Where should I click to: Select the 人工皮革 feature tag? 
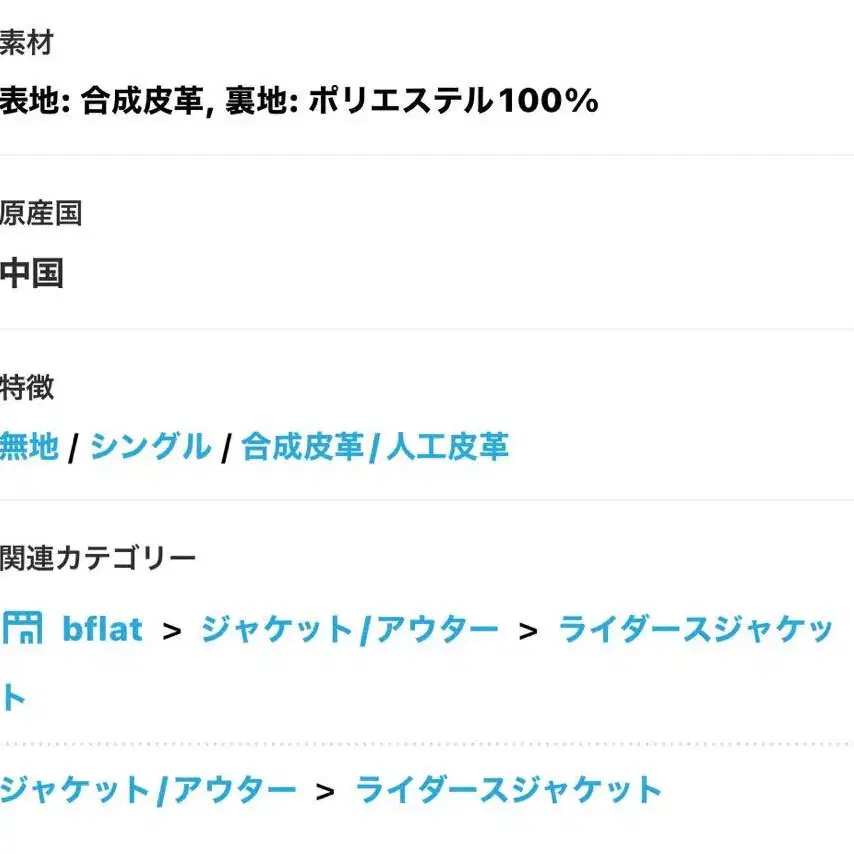447,446
